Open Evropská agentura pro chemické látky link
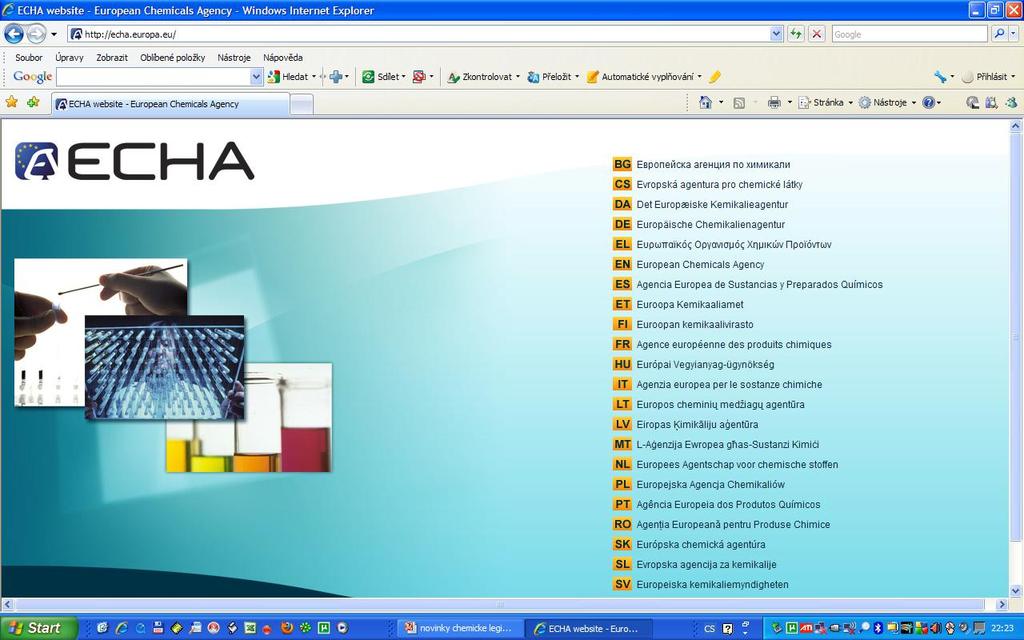 click(719, 185)
